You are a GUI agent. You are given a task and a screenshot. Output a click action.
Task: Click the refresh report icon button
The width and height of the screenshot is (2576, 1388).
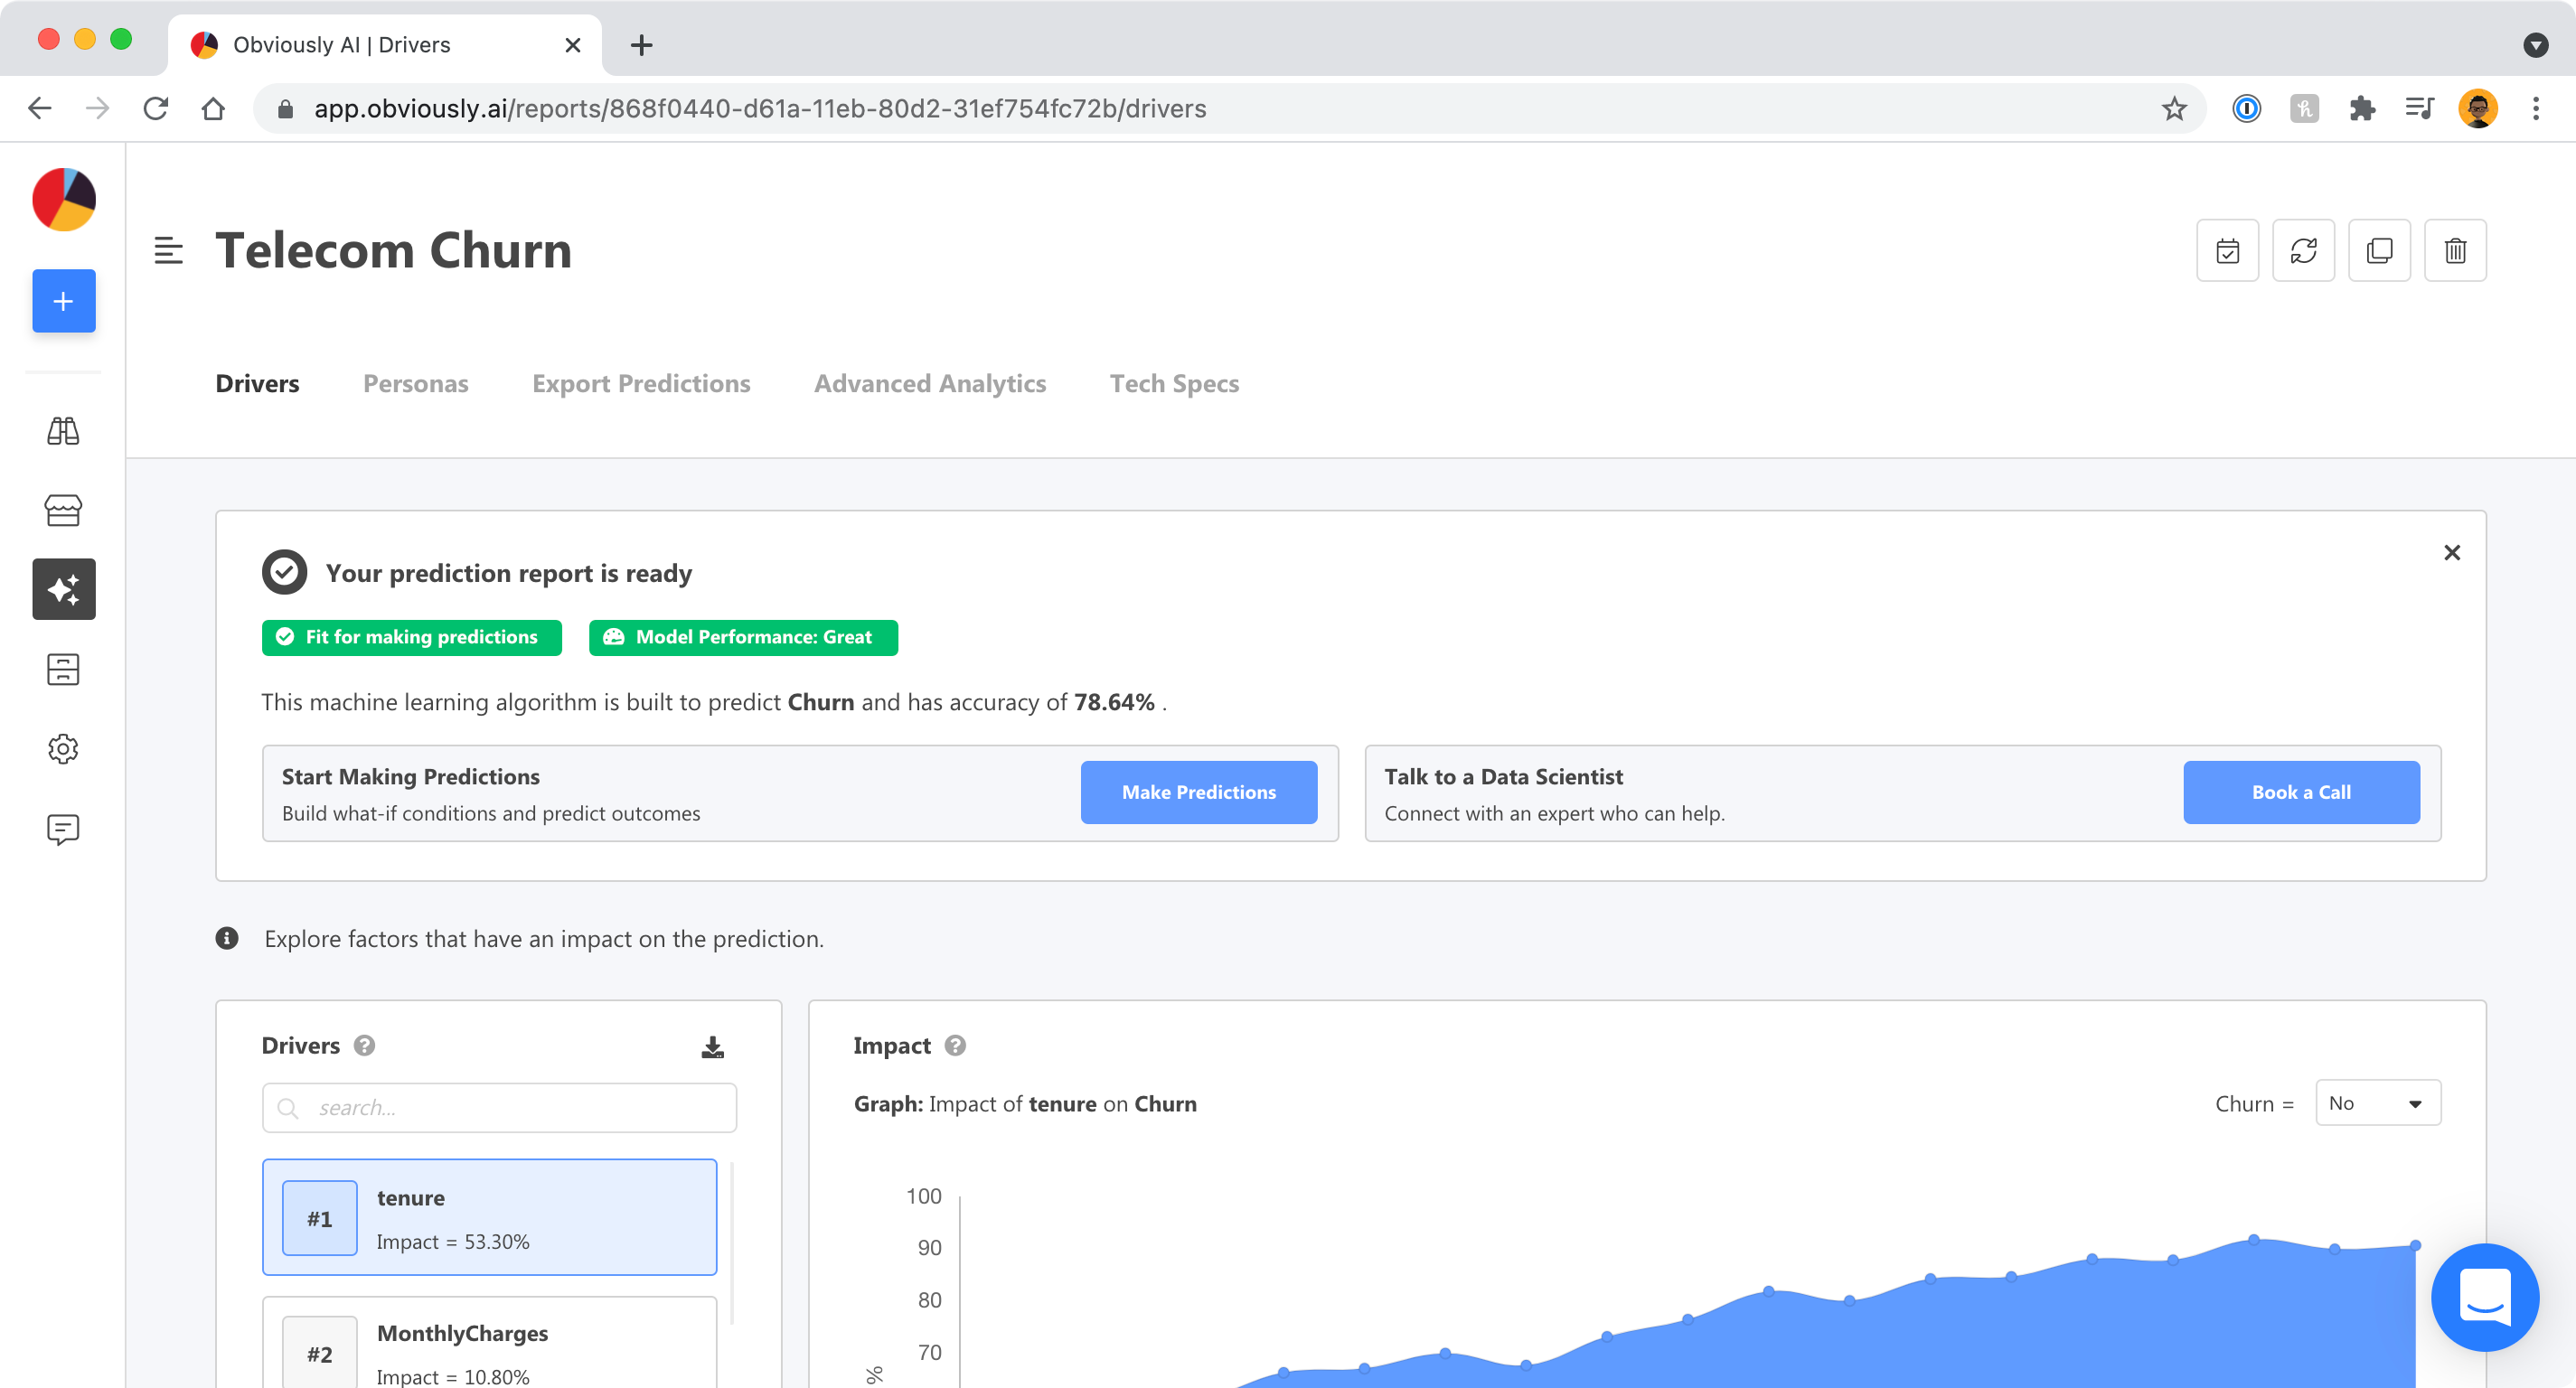[x=2303, y=250]
